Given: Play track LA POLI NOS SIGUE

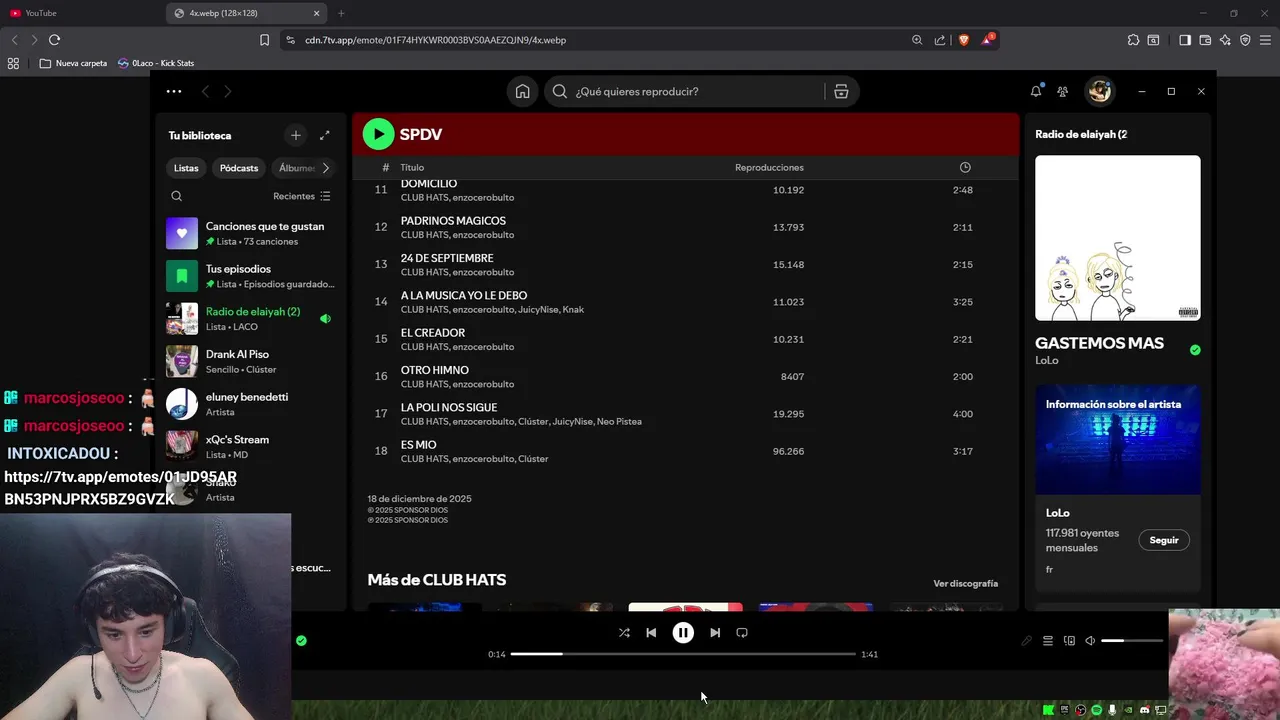Looking at the screenshot, I should click(685, 414).
